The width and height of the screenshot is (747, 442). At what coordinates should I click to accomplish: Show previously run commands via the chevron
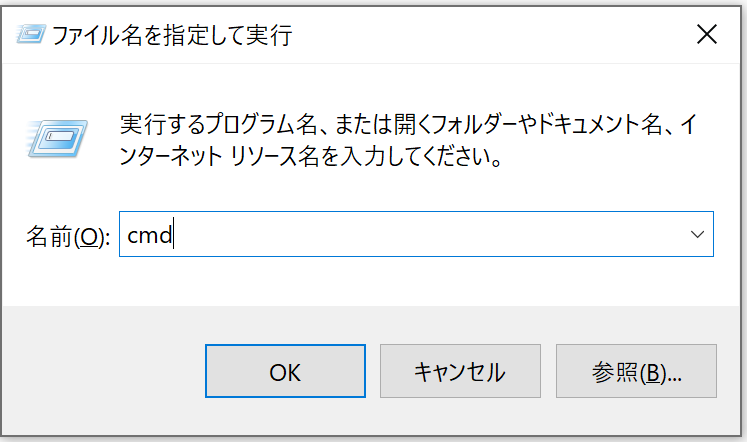[697, 234]
